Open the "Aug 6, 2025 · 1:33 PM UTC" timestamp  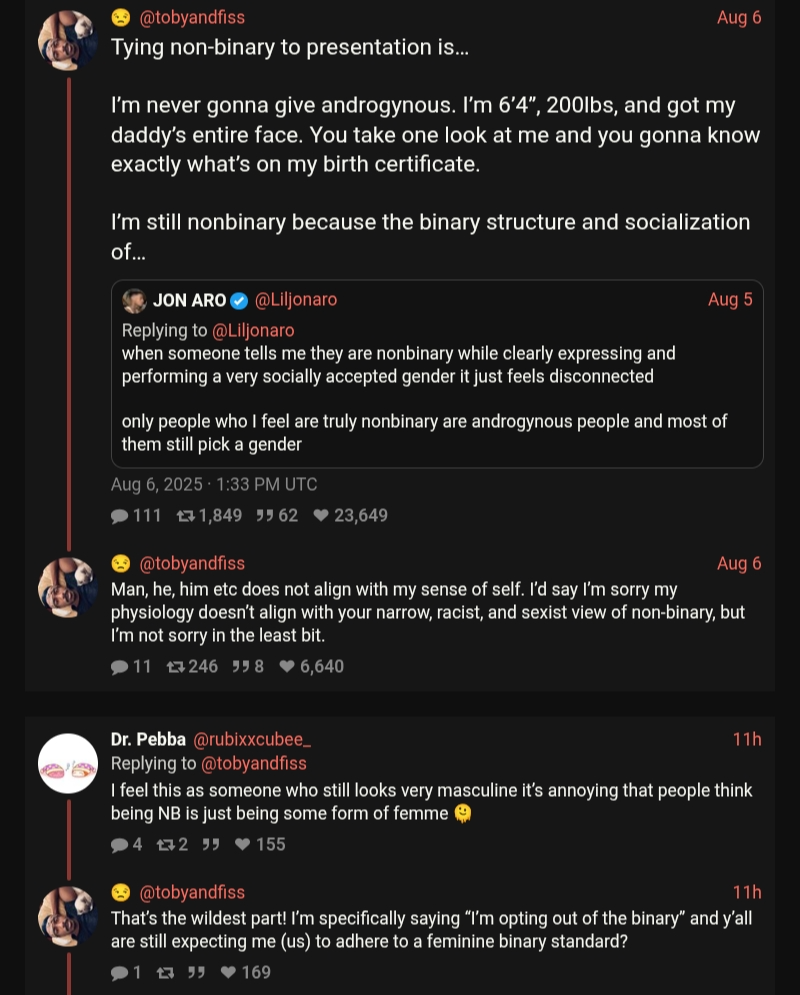(x=214, y=485)
